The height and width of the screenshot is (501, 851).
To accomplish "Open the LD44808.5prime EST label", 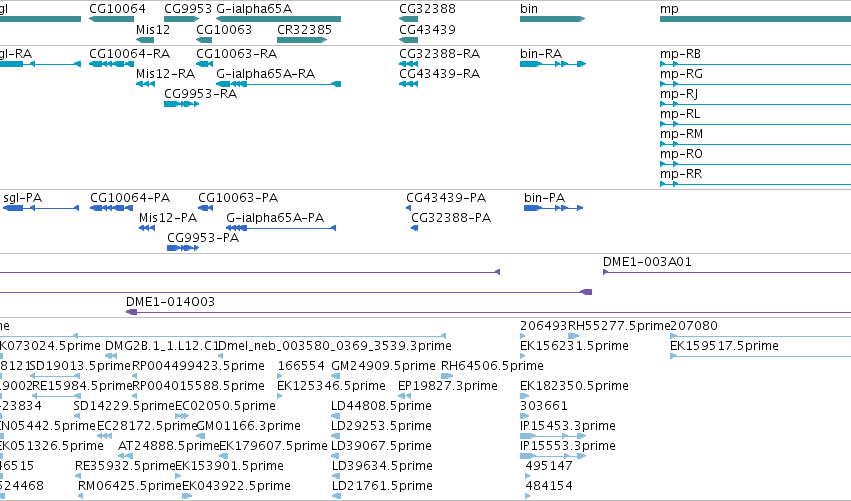I will pyautogui.click(x=381, y=406).
